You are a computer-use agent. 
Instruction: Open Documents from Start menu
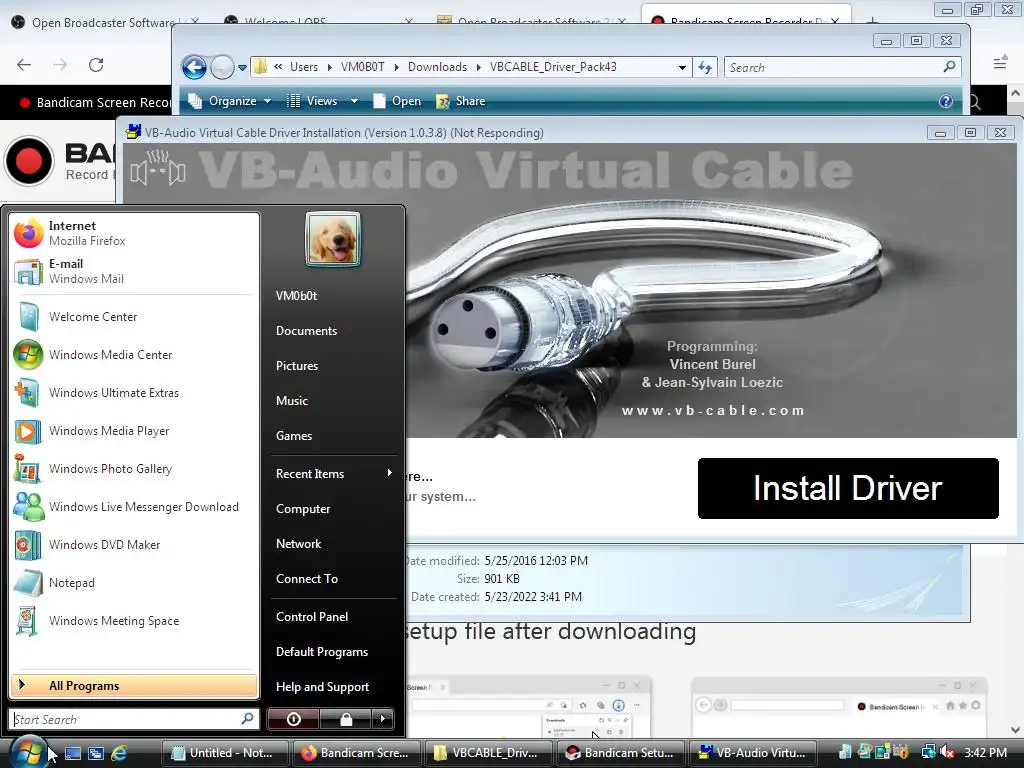click(306, 331)
